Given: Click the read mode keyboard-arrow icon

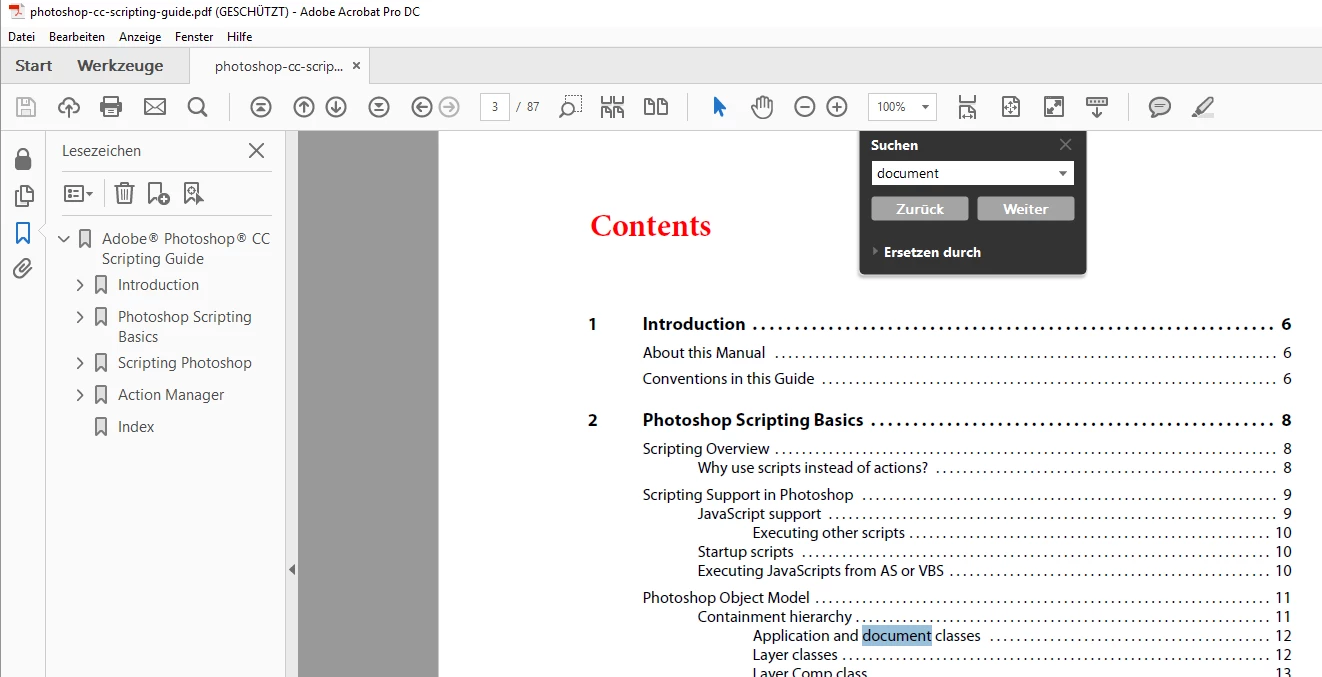Looking at the screenshot, I should [x=1097, y=107].
